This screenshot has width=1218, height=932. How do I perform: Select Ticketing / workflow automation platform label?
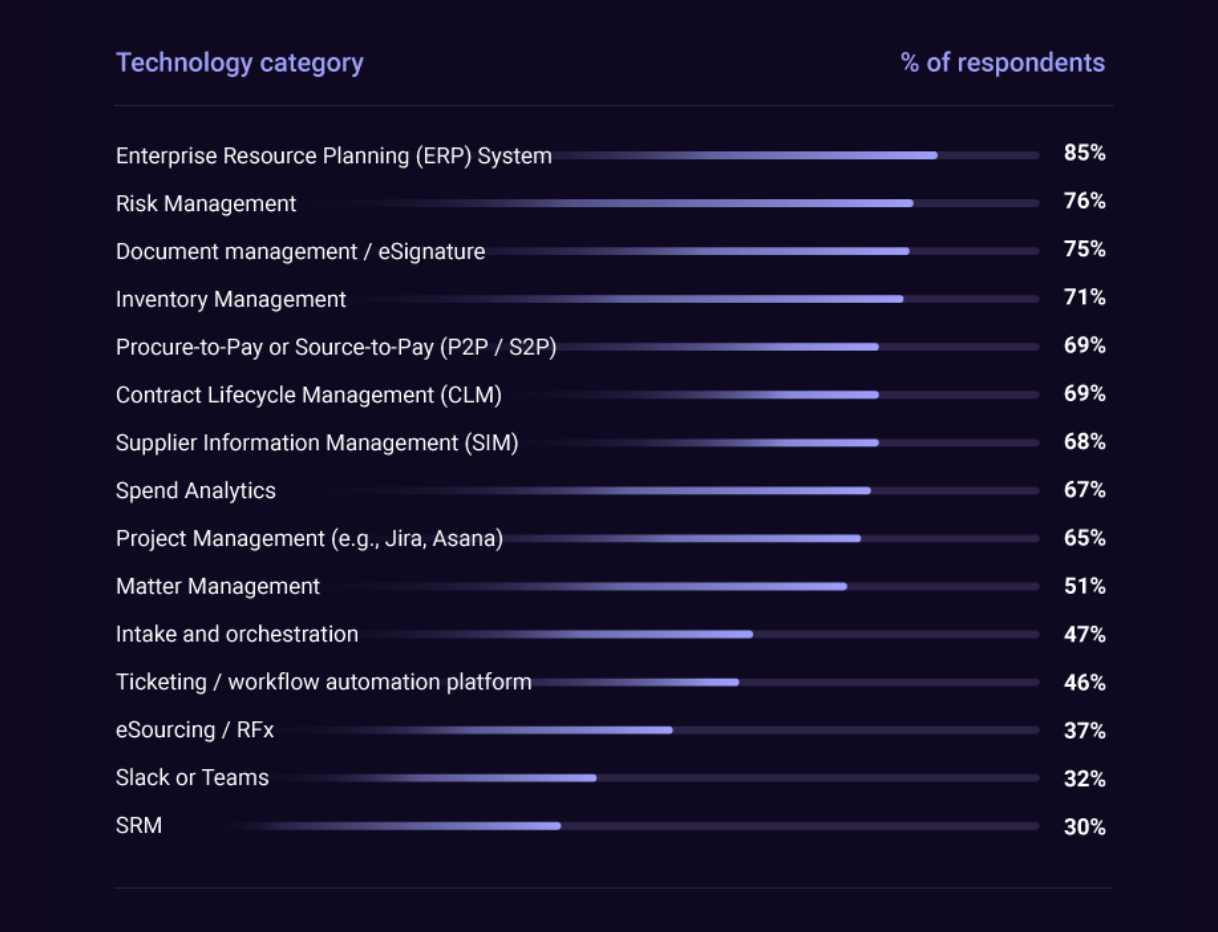click(x=324, y=682)
